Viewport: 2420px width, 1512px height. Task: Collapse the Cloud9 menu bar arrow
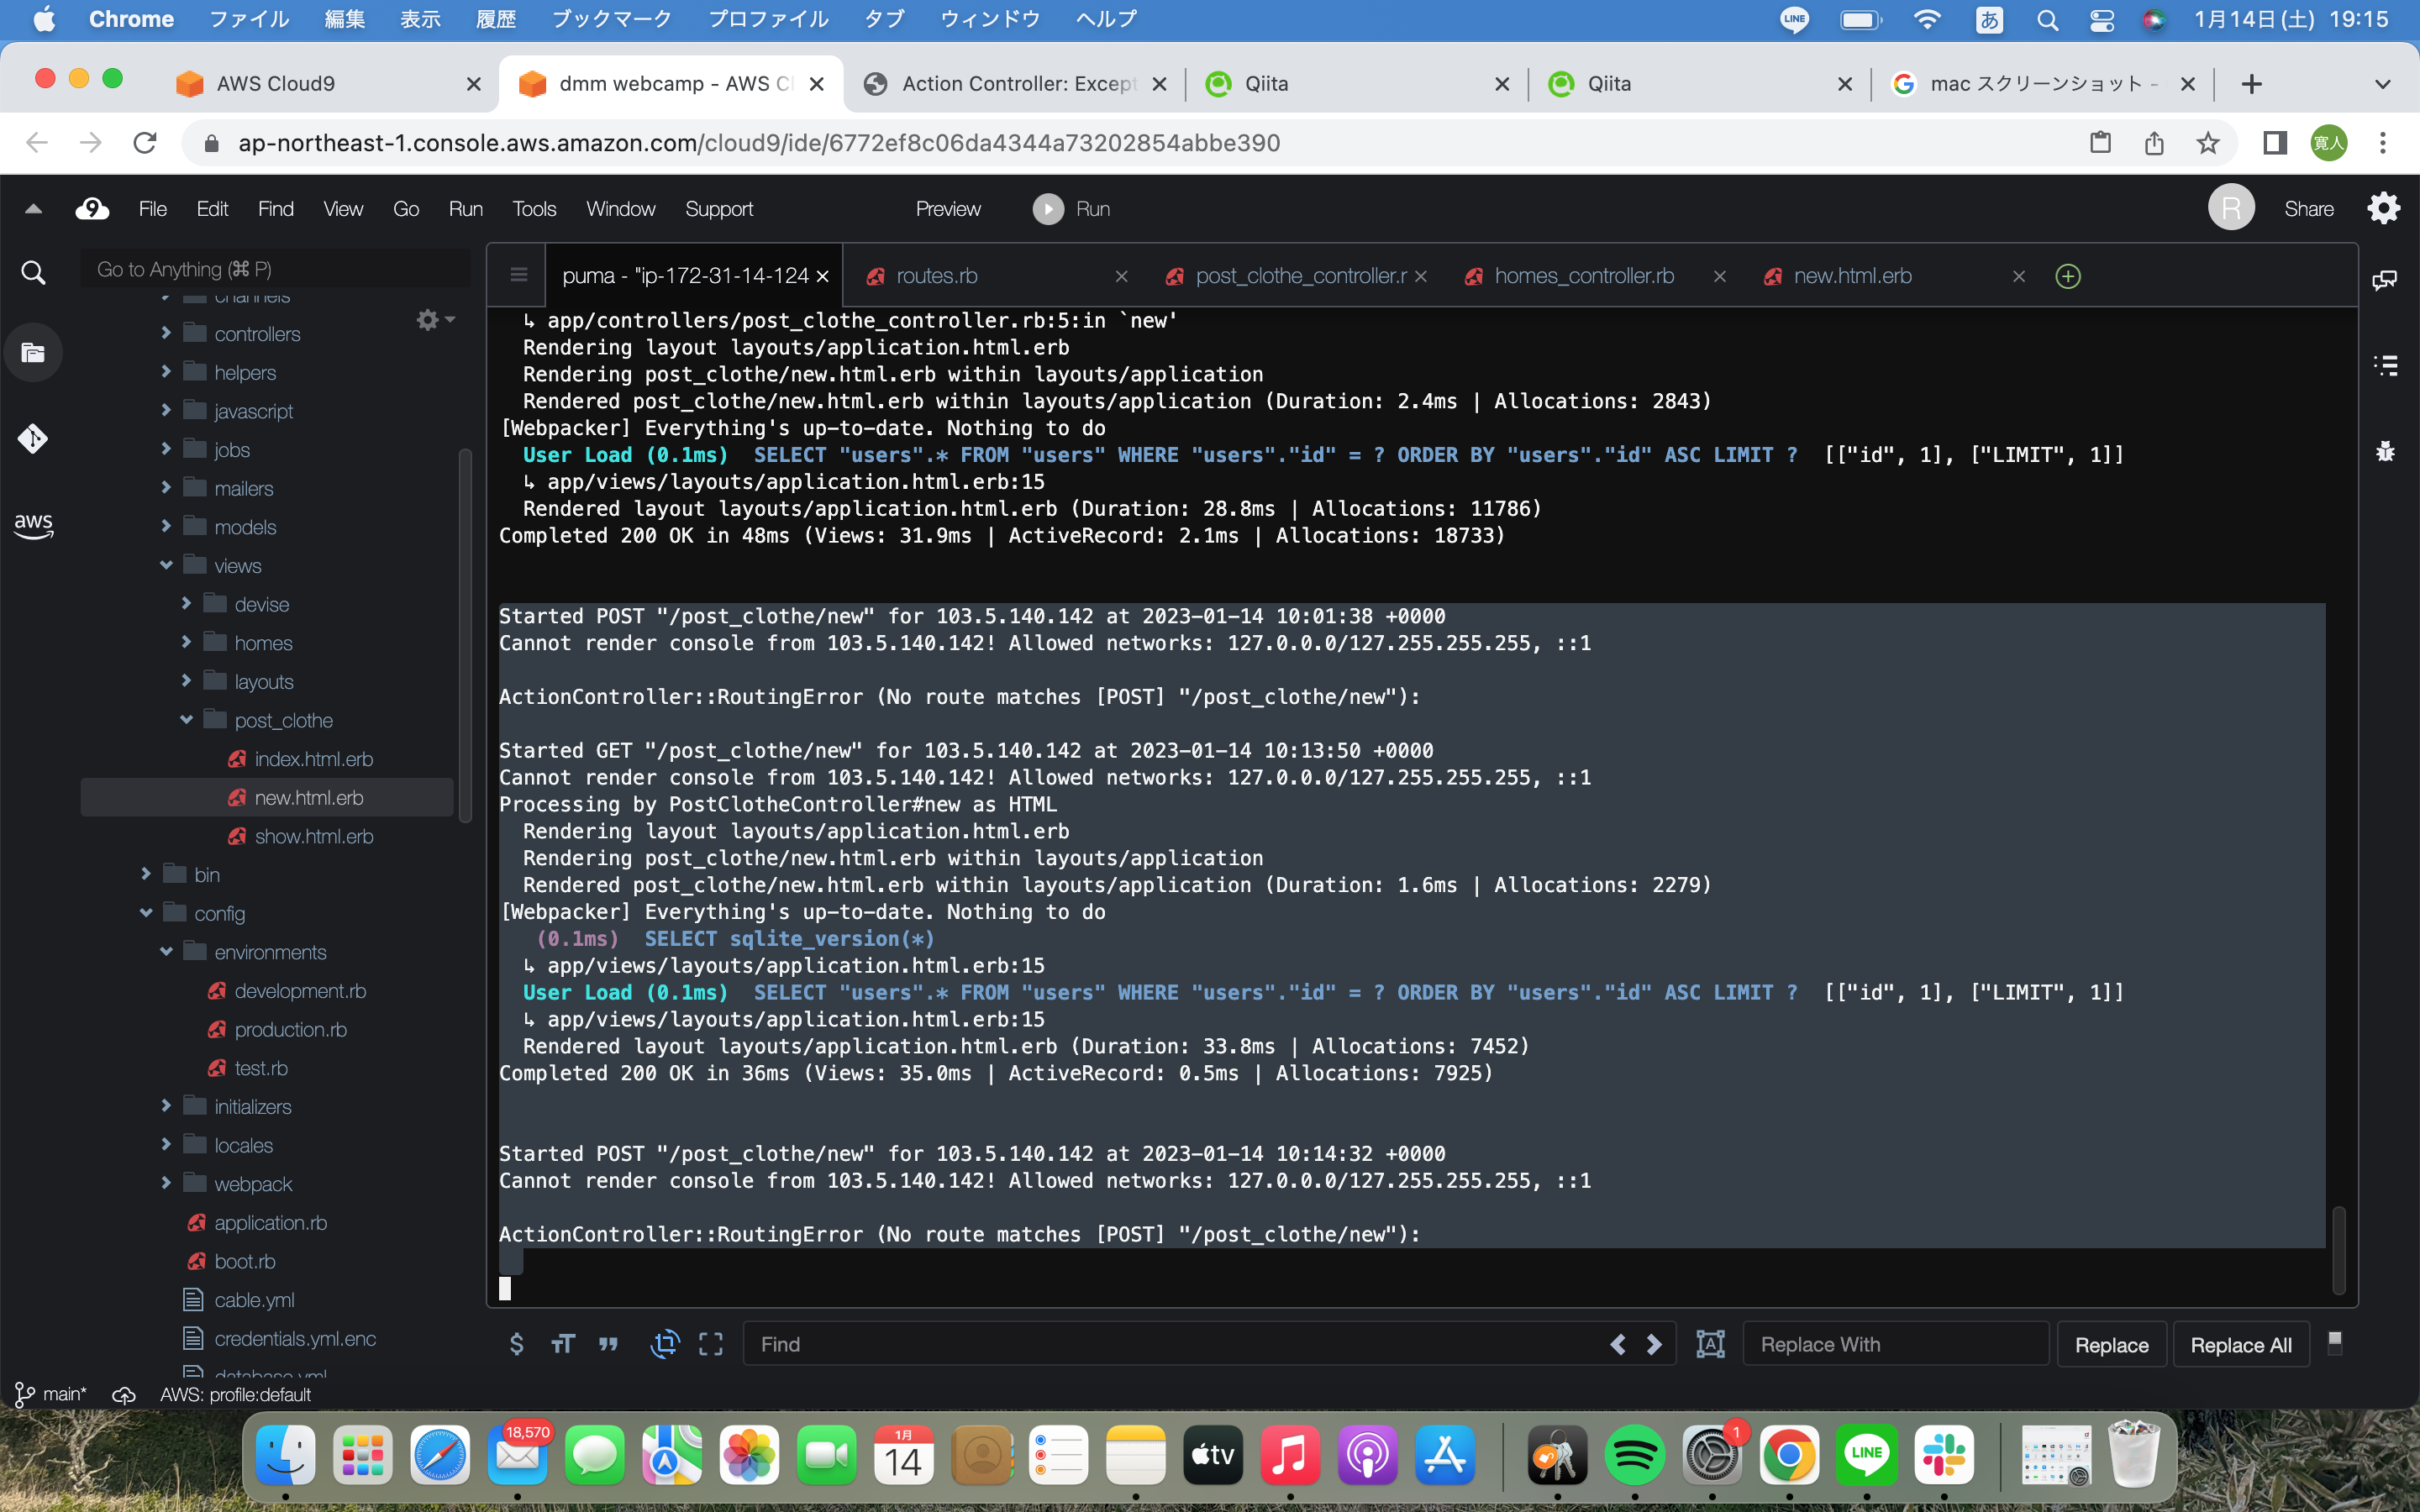pos(33,209)
